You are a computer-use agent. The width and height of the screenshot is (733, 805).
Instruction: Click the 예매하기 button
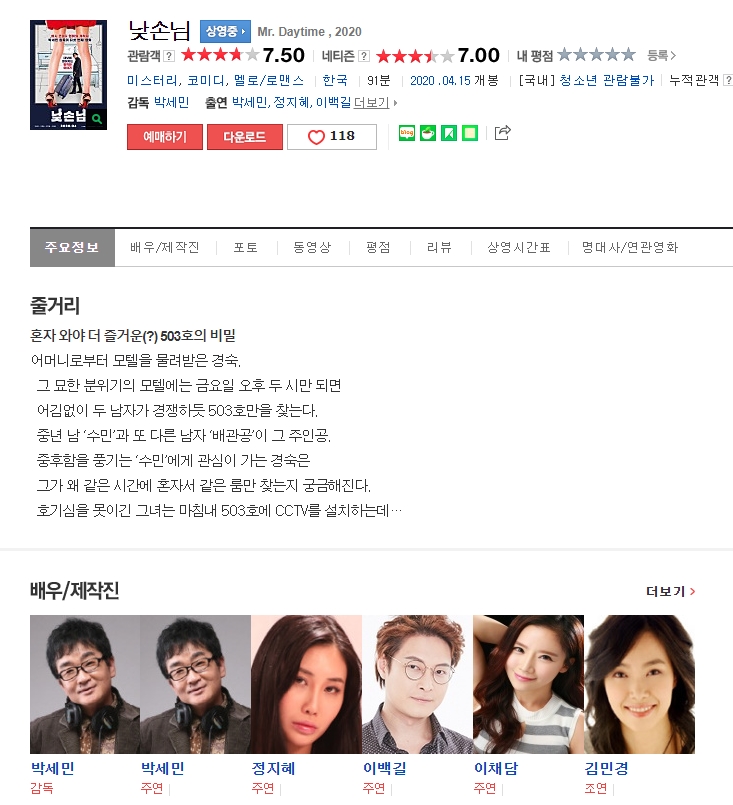click(165, 137)
